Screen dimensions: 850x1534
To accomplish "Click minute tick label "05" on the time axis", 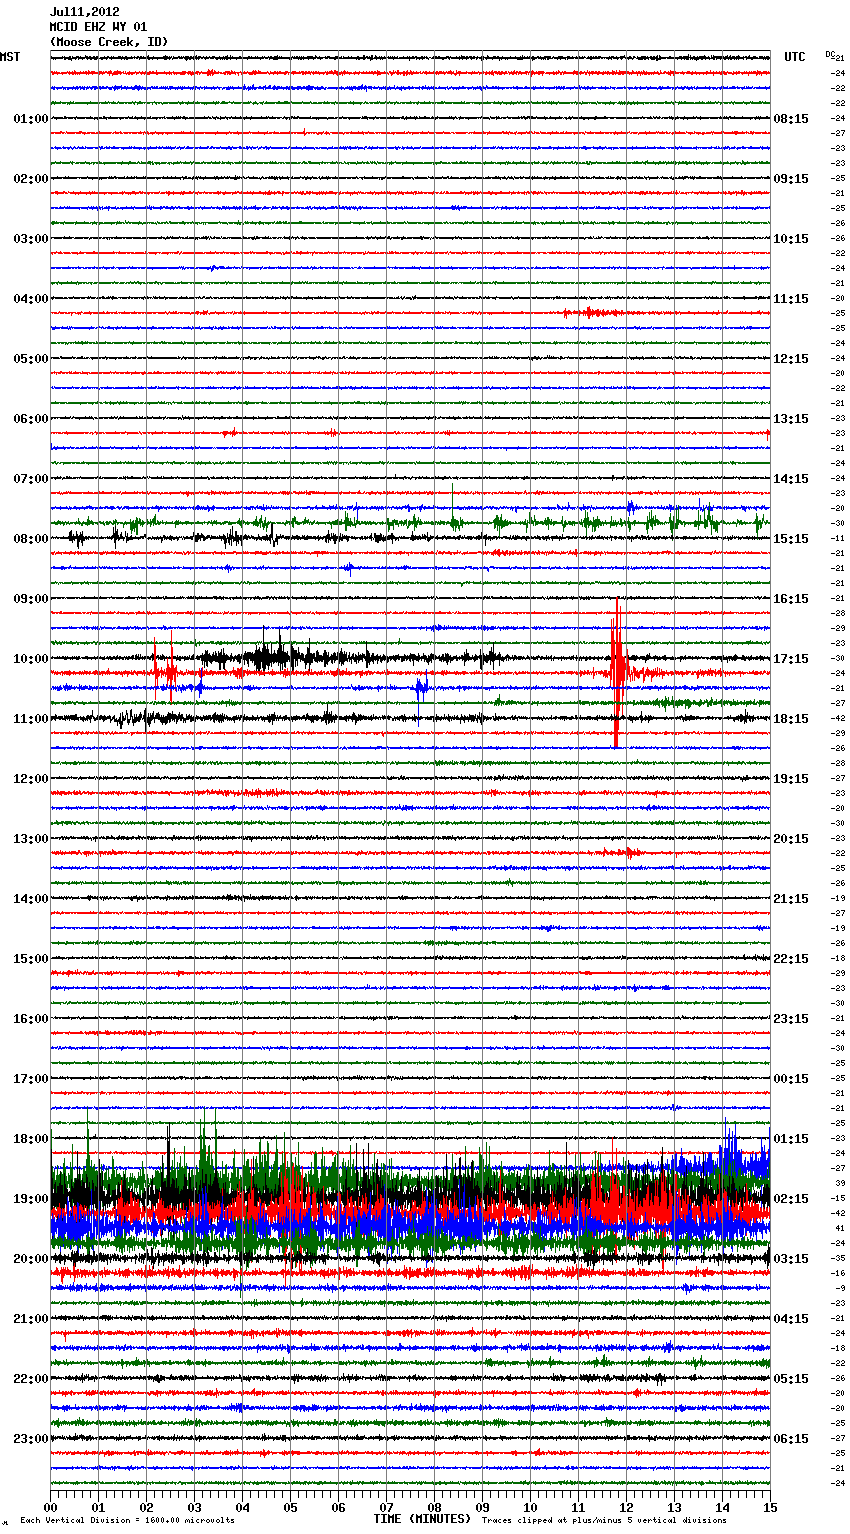I will [x=290, y=1507].
